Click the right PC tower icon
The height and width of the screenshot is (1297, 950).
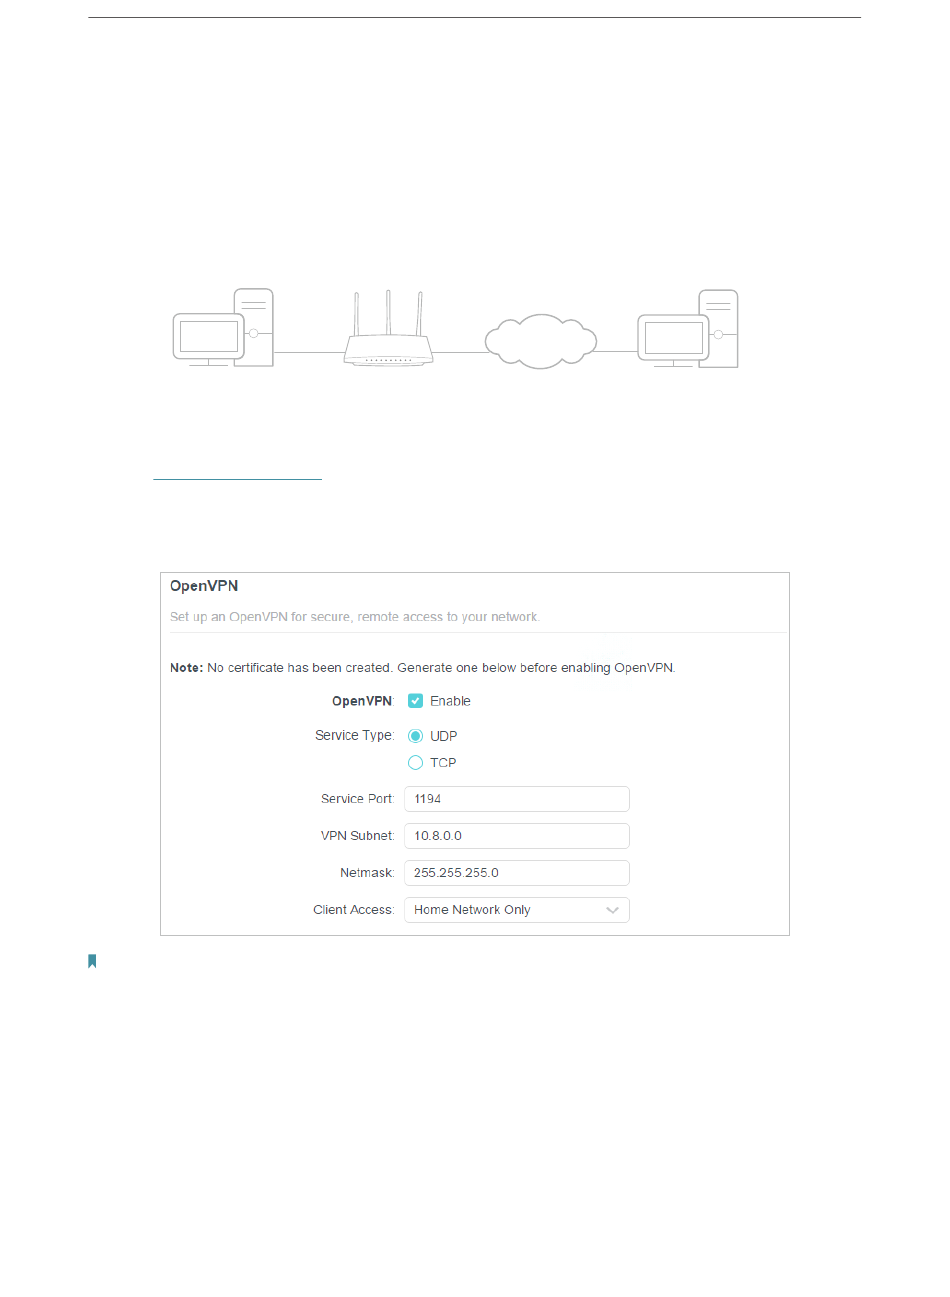point(719,328)
